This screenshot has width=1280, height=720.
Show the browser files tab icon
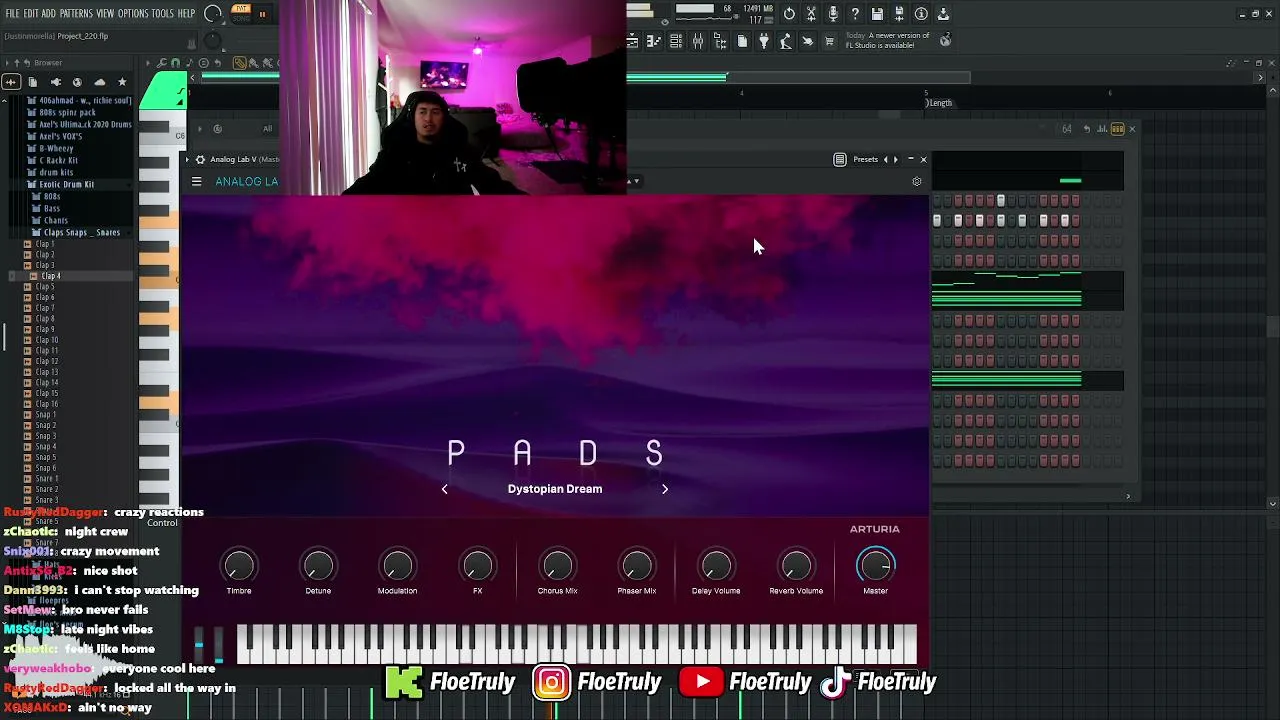[x=33, y=82]
